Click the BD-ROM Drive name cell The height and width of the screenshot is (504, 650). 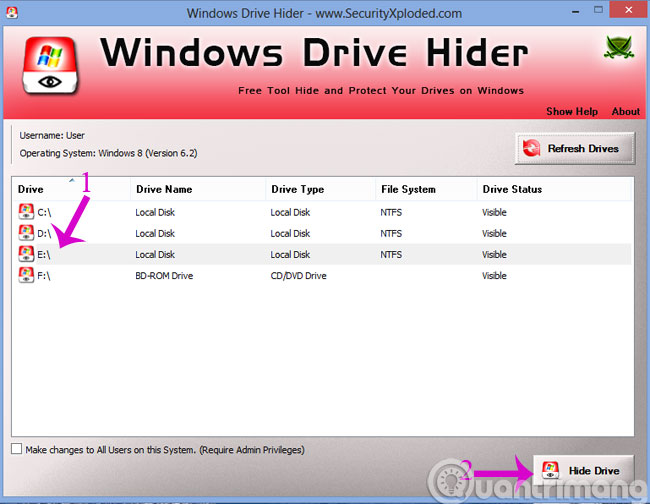coord(164,276)
